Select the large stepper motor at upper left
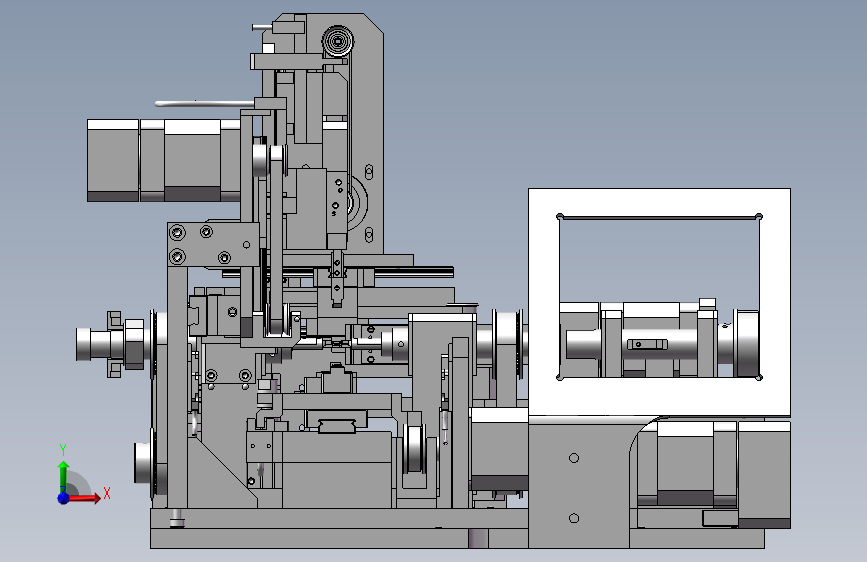The width and height of the screenshot is (867, 562). tap(164, 160)
